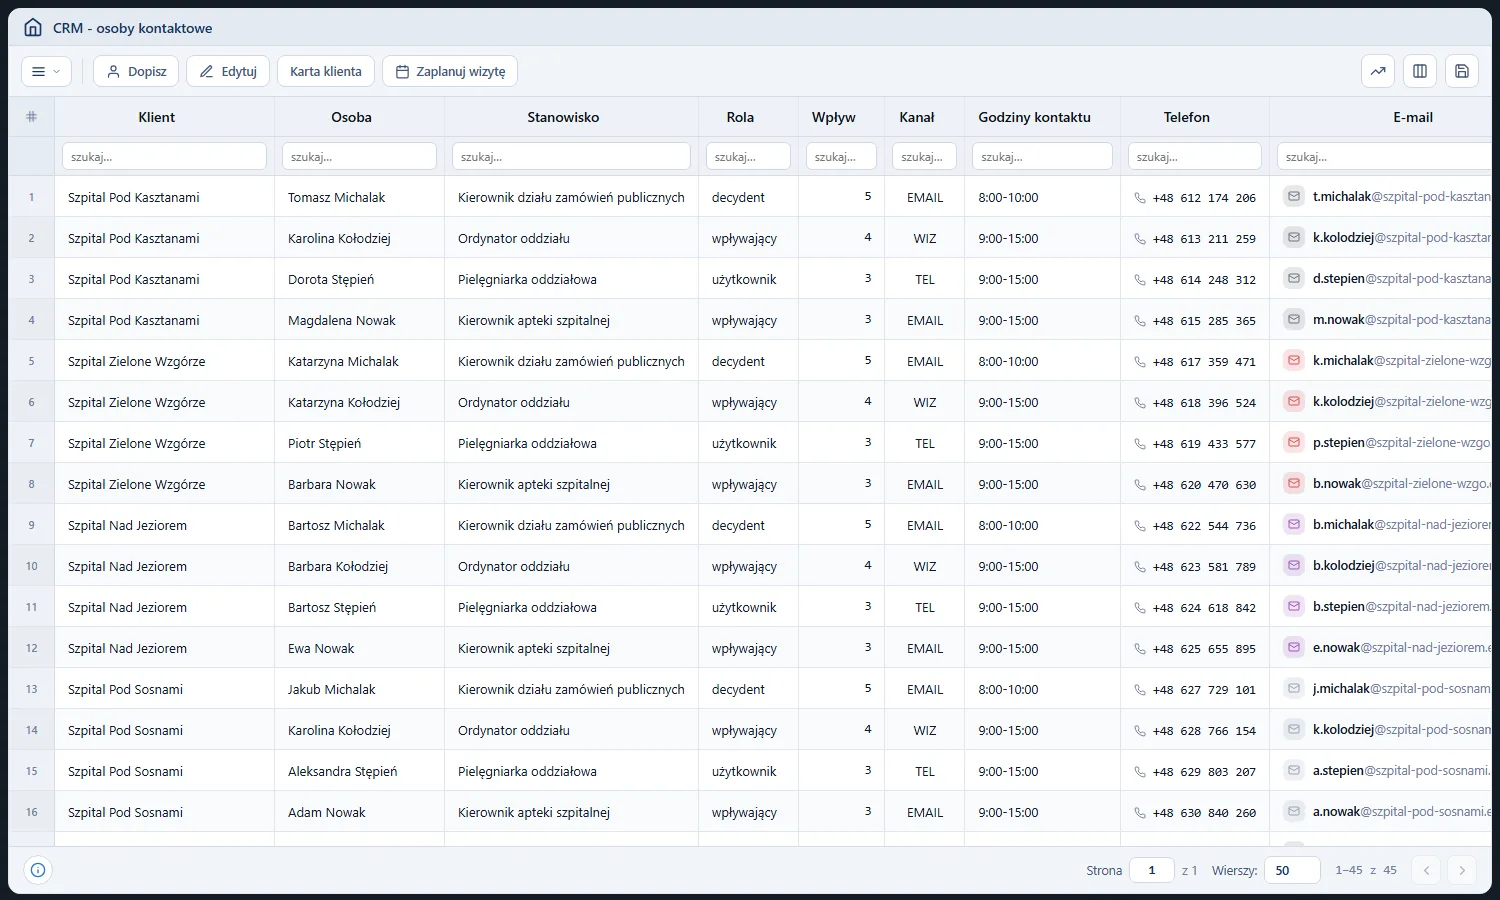Focus the Rola search filter field
The width and height of the screenshot is (1500, 900).
748,156
